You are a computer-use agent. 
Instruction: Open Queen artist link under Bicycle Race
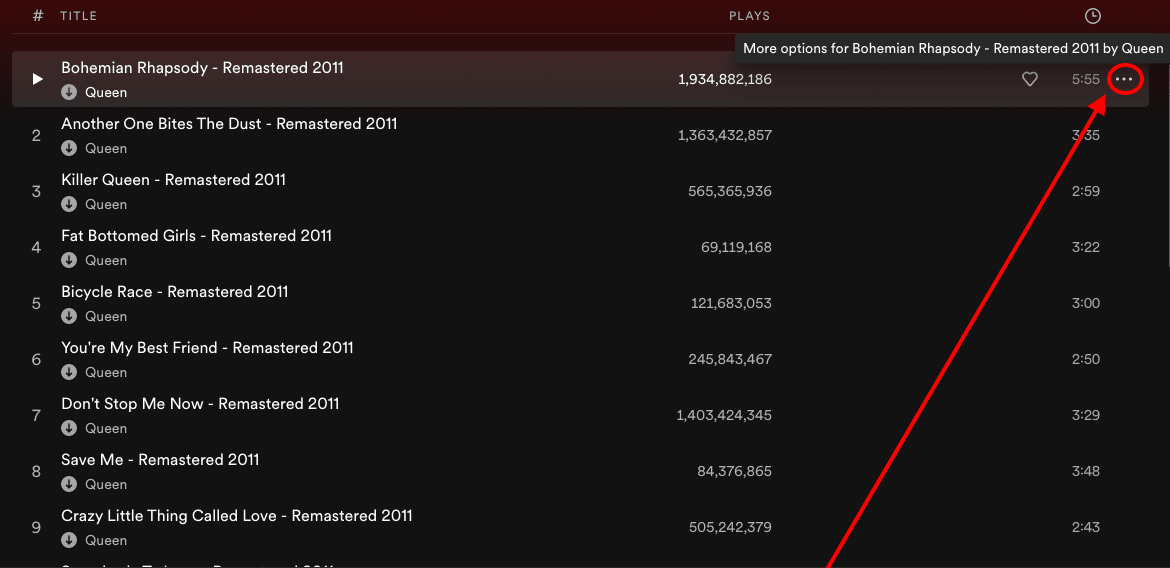click(x=106, y=316)
